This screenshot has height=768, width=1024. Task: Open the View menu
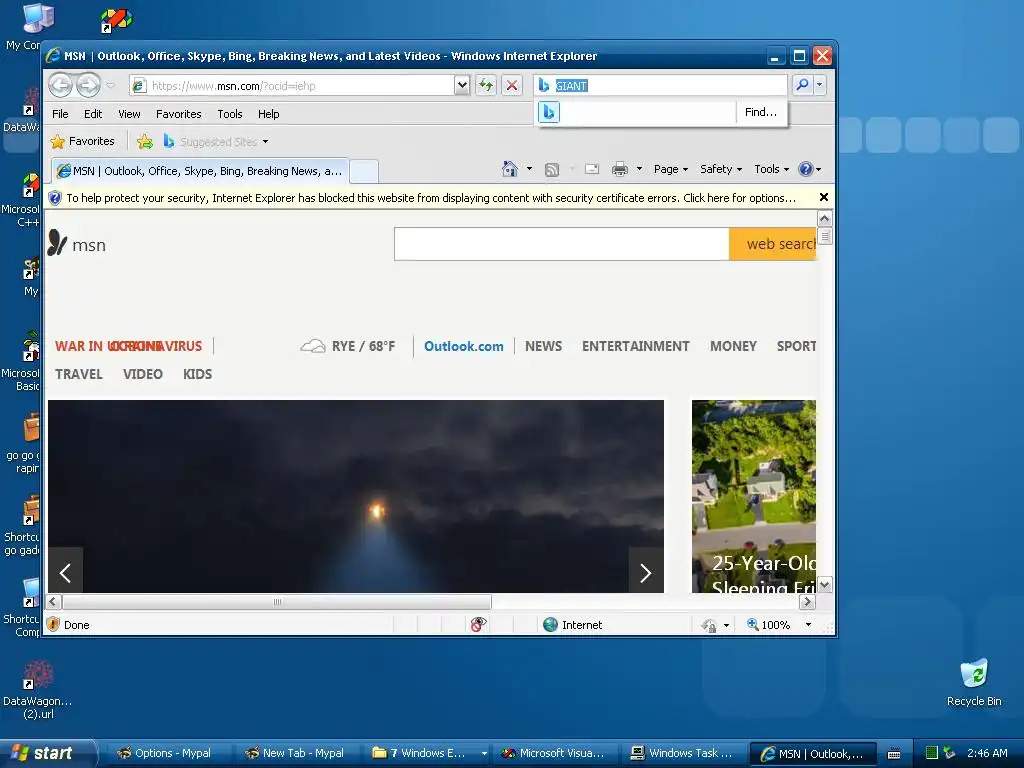coord(129,114)
